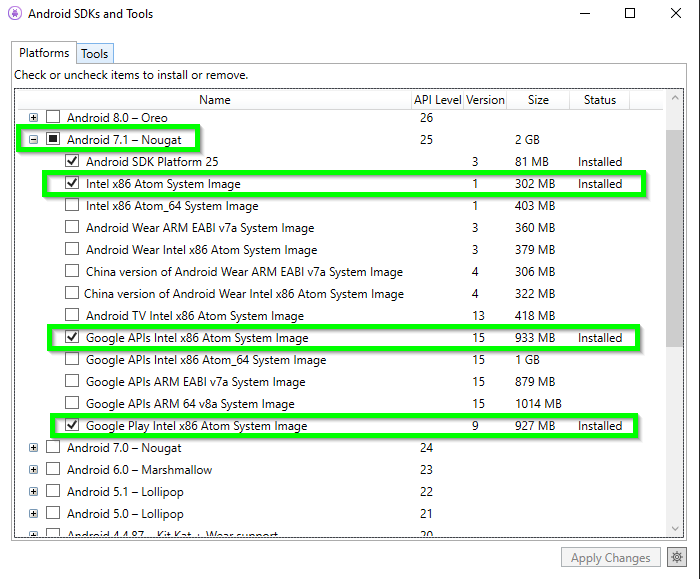
Task: Check Google APIs Intel x86 Atom_64 System Image
Action: tap(72, 359)
